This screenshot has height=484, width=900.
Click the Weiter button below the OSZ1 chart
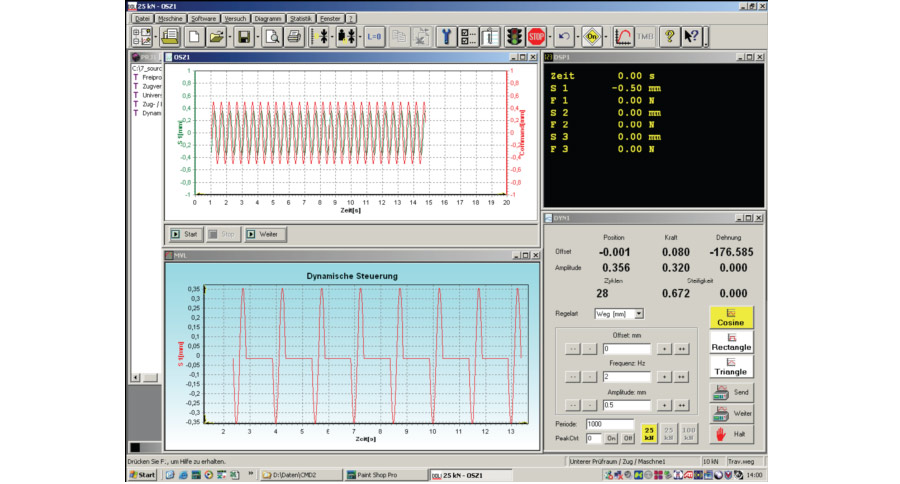[x=264, y=233]
